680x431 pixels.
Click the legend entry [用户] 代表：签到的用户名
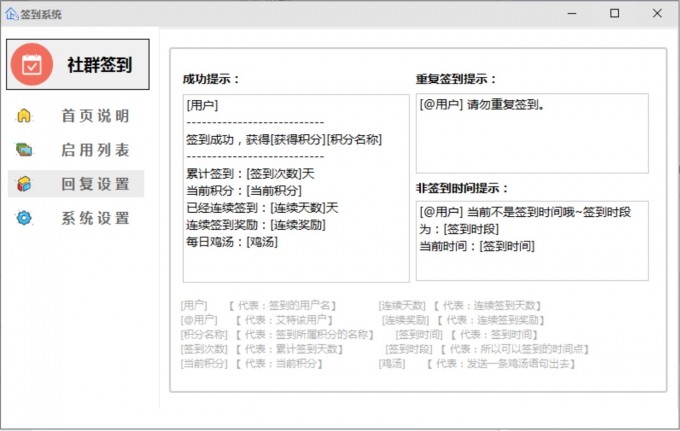pyautogui.click(x=259, y=306)
